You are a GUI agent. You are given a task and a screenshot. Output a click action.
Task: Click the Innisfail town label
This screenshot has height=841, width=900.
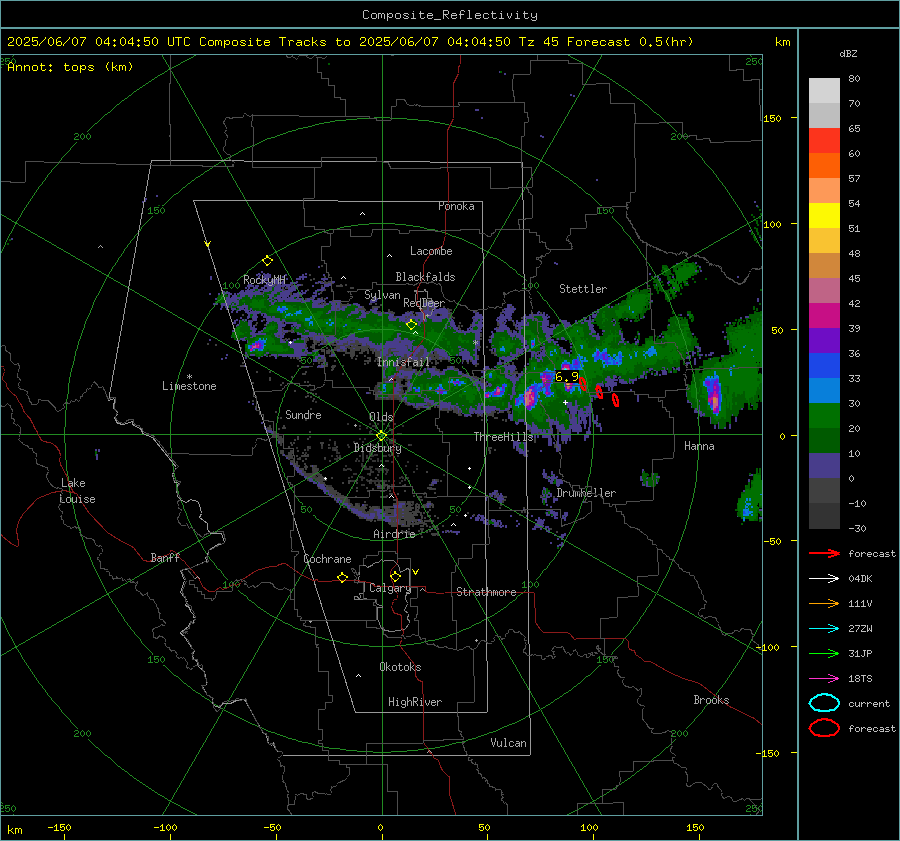pyautogui.click(x=403, y=362)
